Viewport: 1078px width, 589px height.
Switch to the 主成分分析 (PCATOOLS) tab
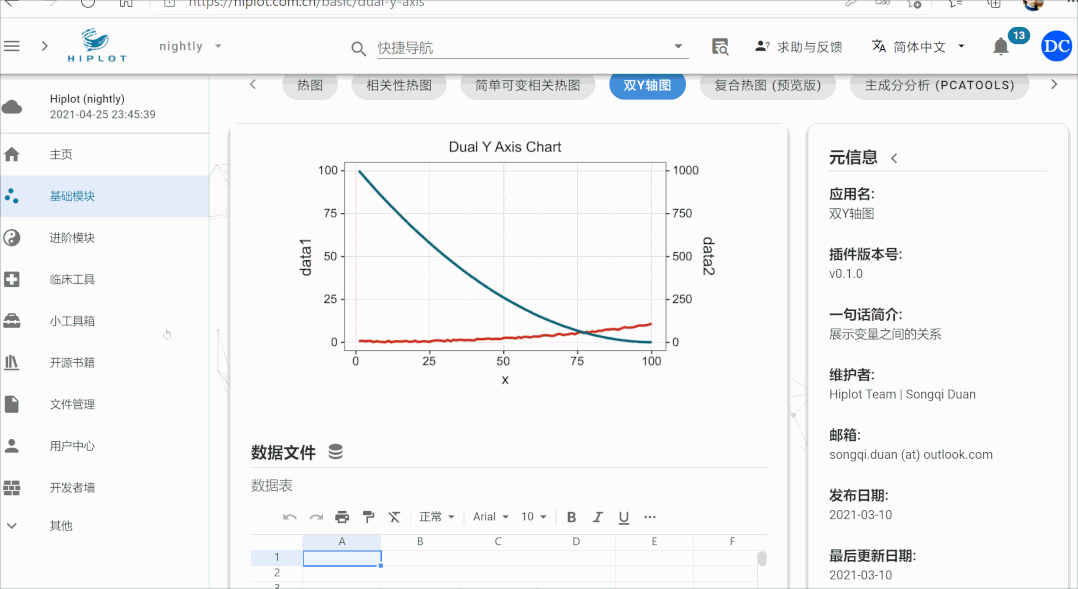940,85
